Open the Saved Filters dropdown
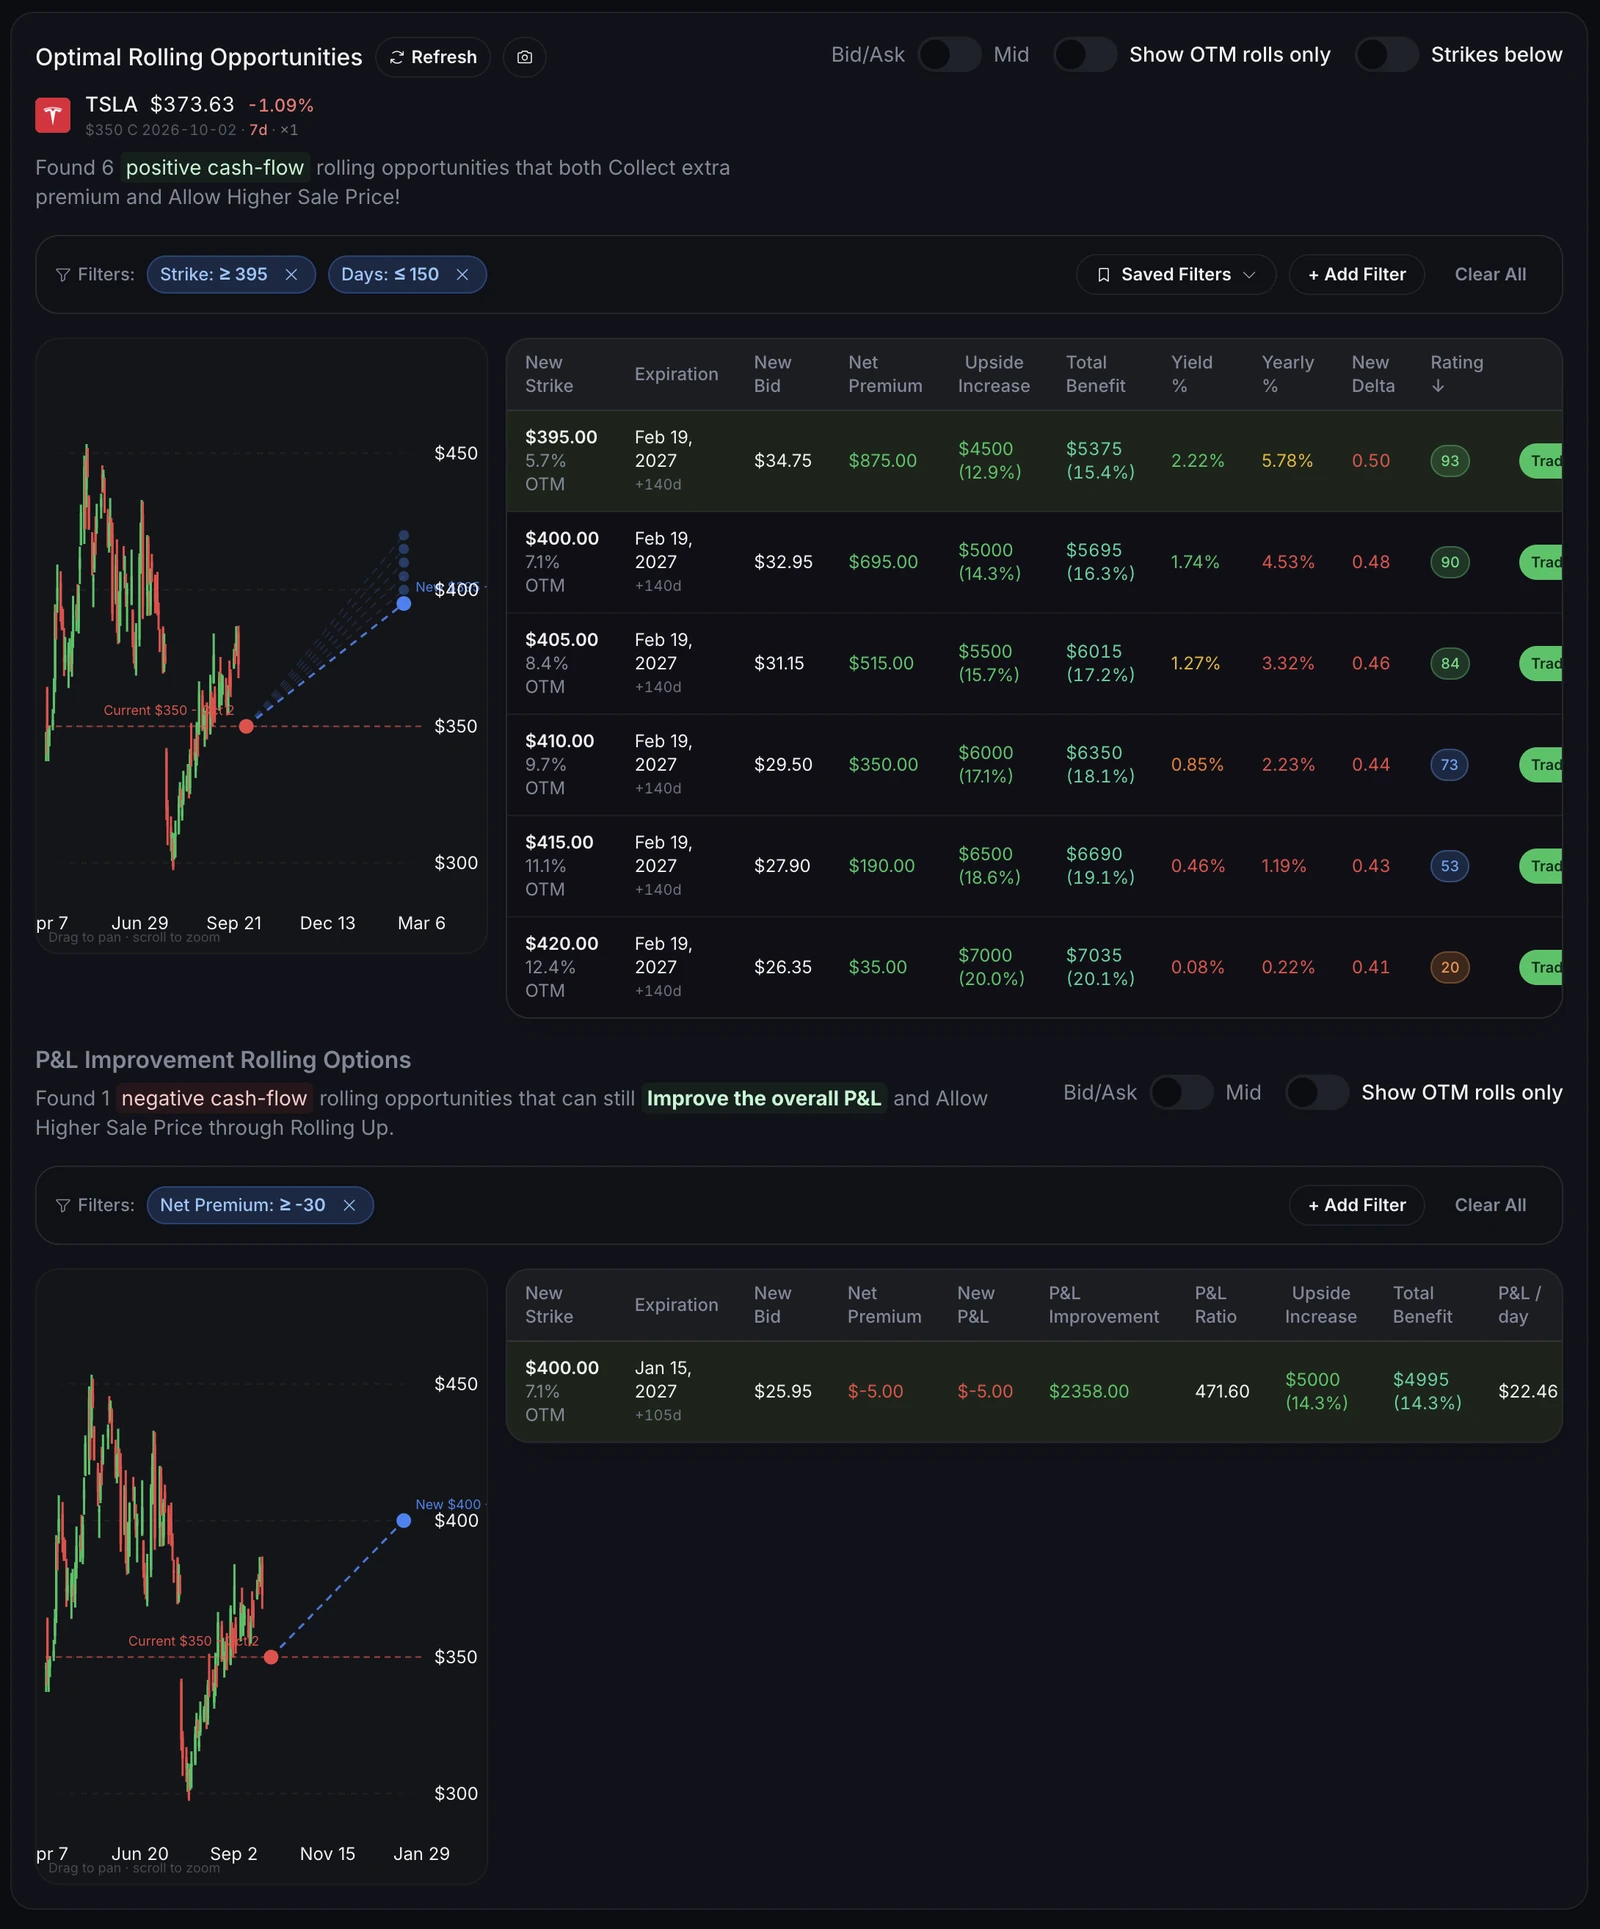The height and width of the screenshot is (1929, 1600). (x=1176, y=275)
